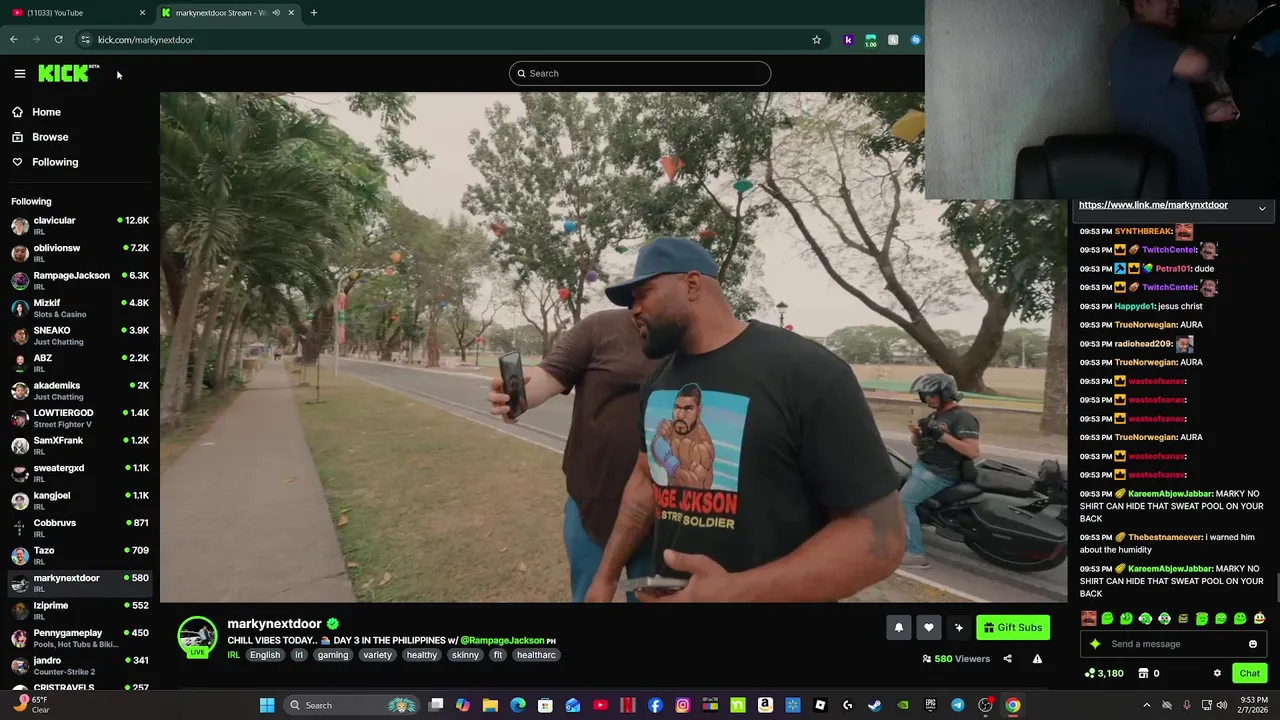The height and width of the screenshot is (720, 1280).
Task: Bookmark this page with the star icon
Action: (x=816, y=40)
